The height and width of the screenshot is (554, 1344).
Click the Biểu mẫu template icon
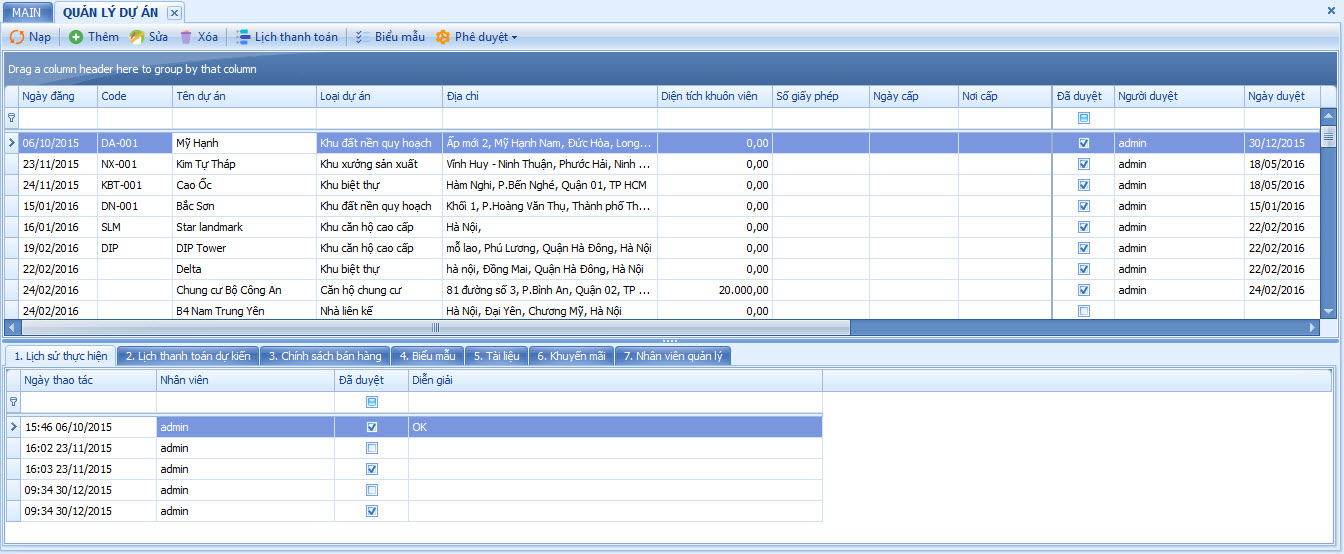point(363,37)
